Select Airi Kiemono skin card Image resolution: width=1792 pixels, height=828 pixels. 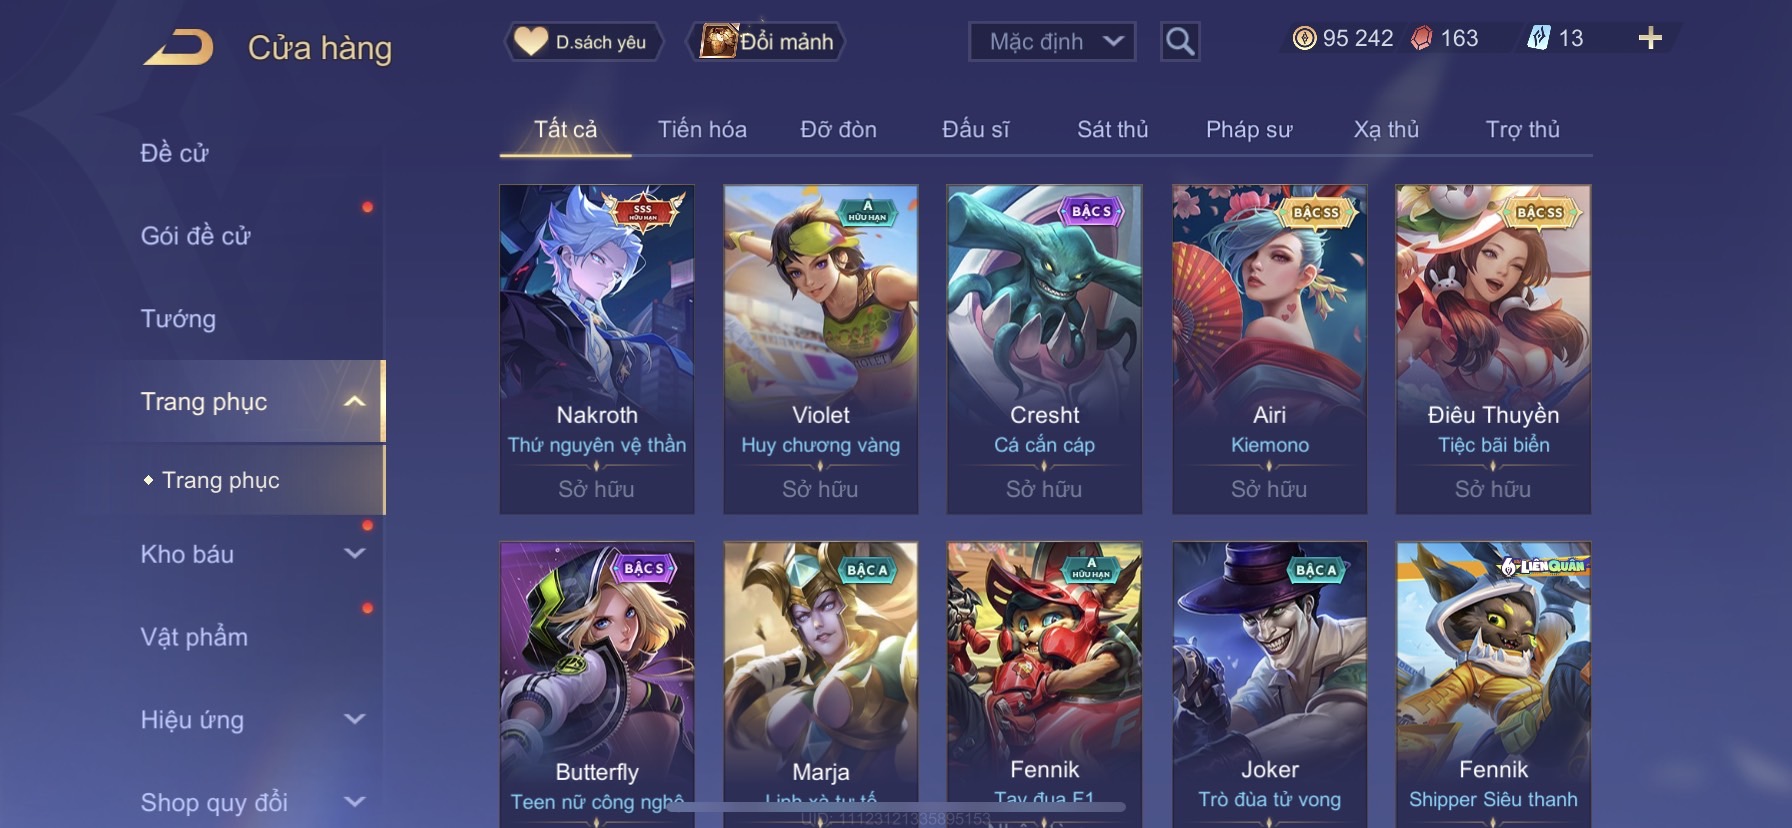tap(1270, 349)
